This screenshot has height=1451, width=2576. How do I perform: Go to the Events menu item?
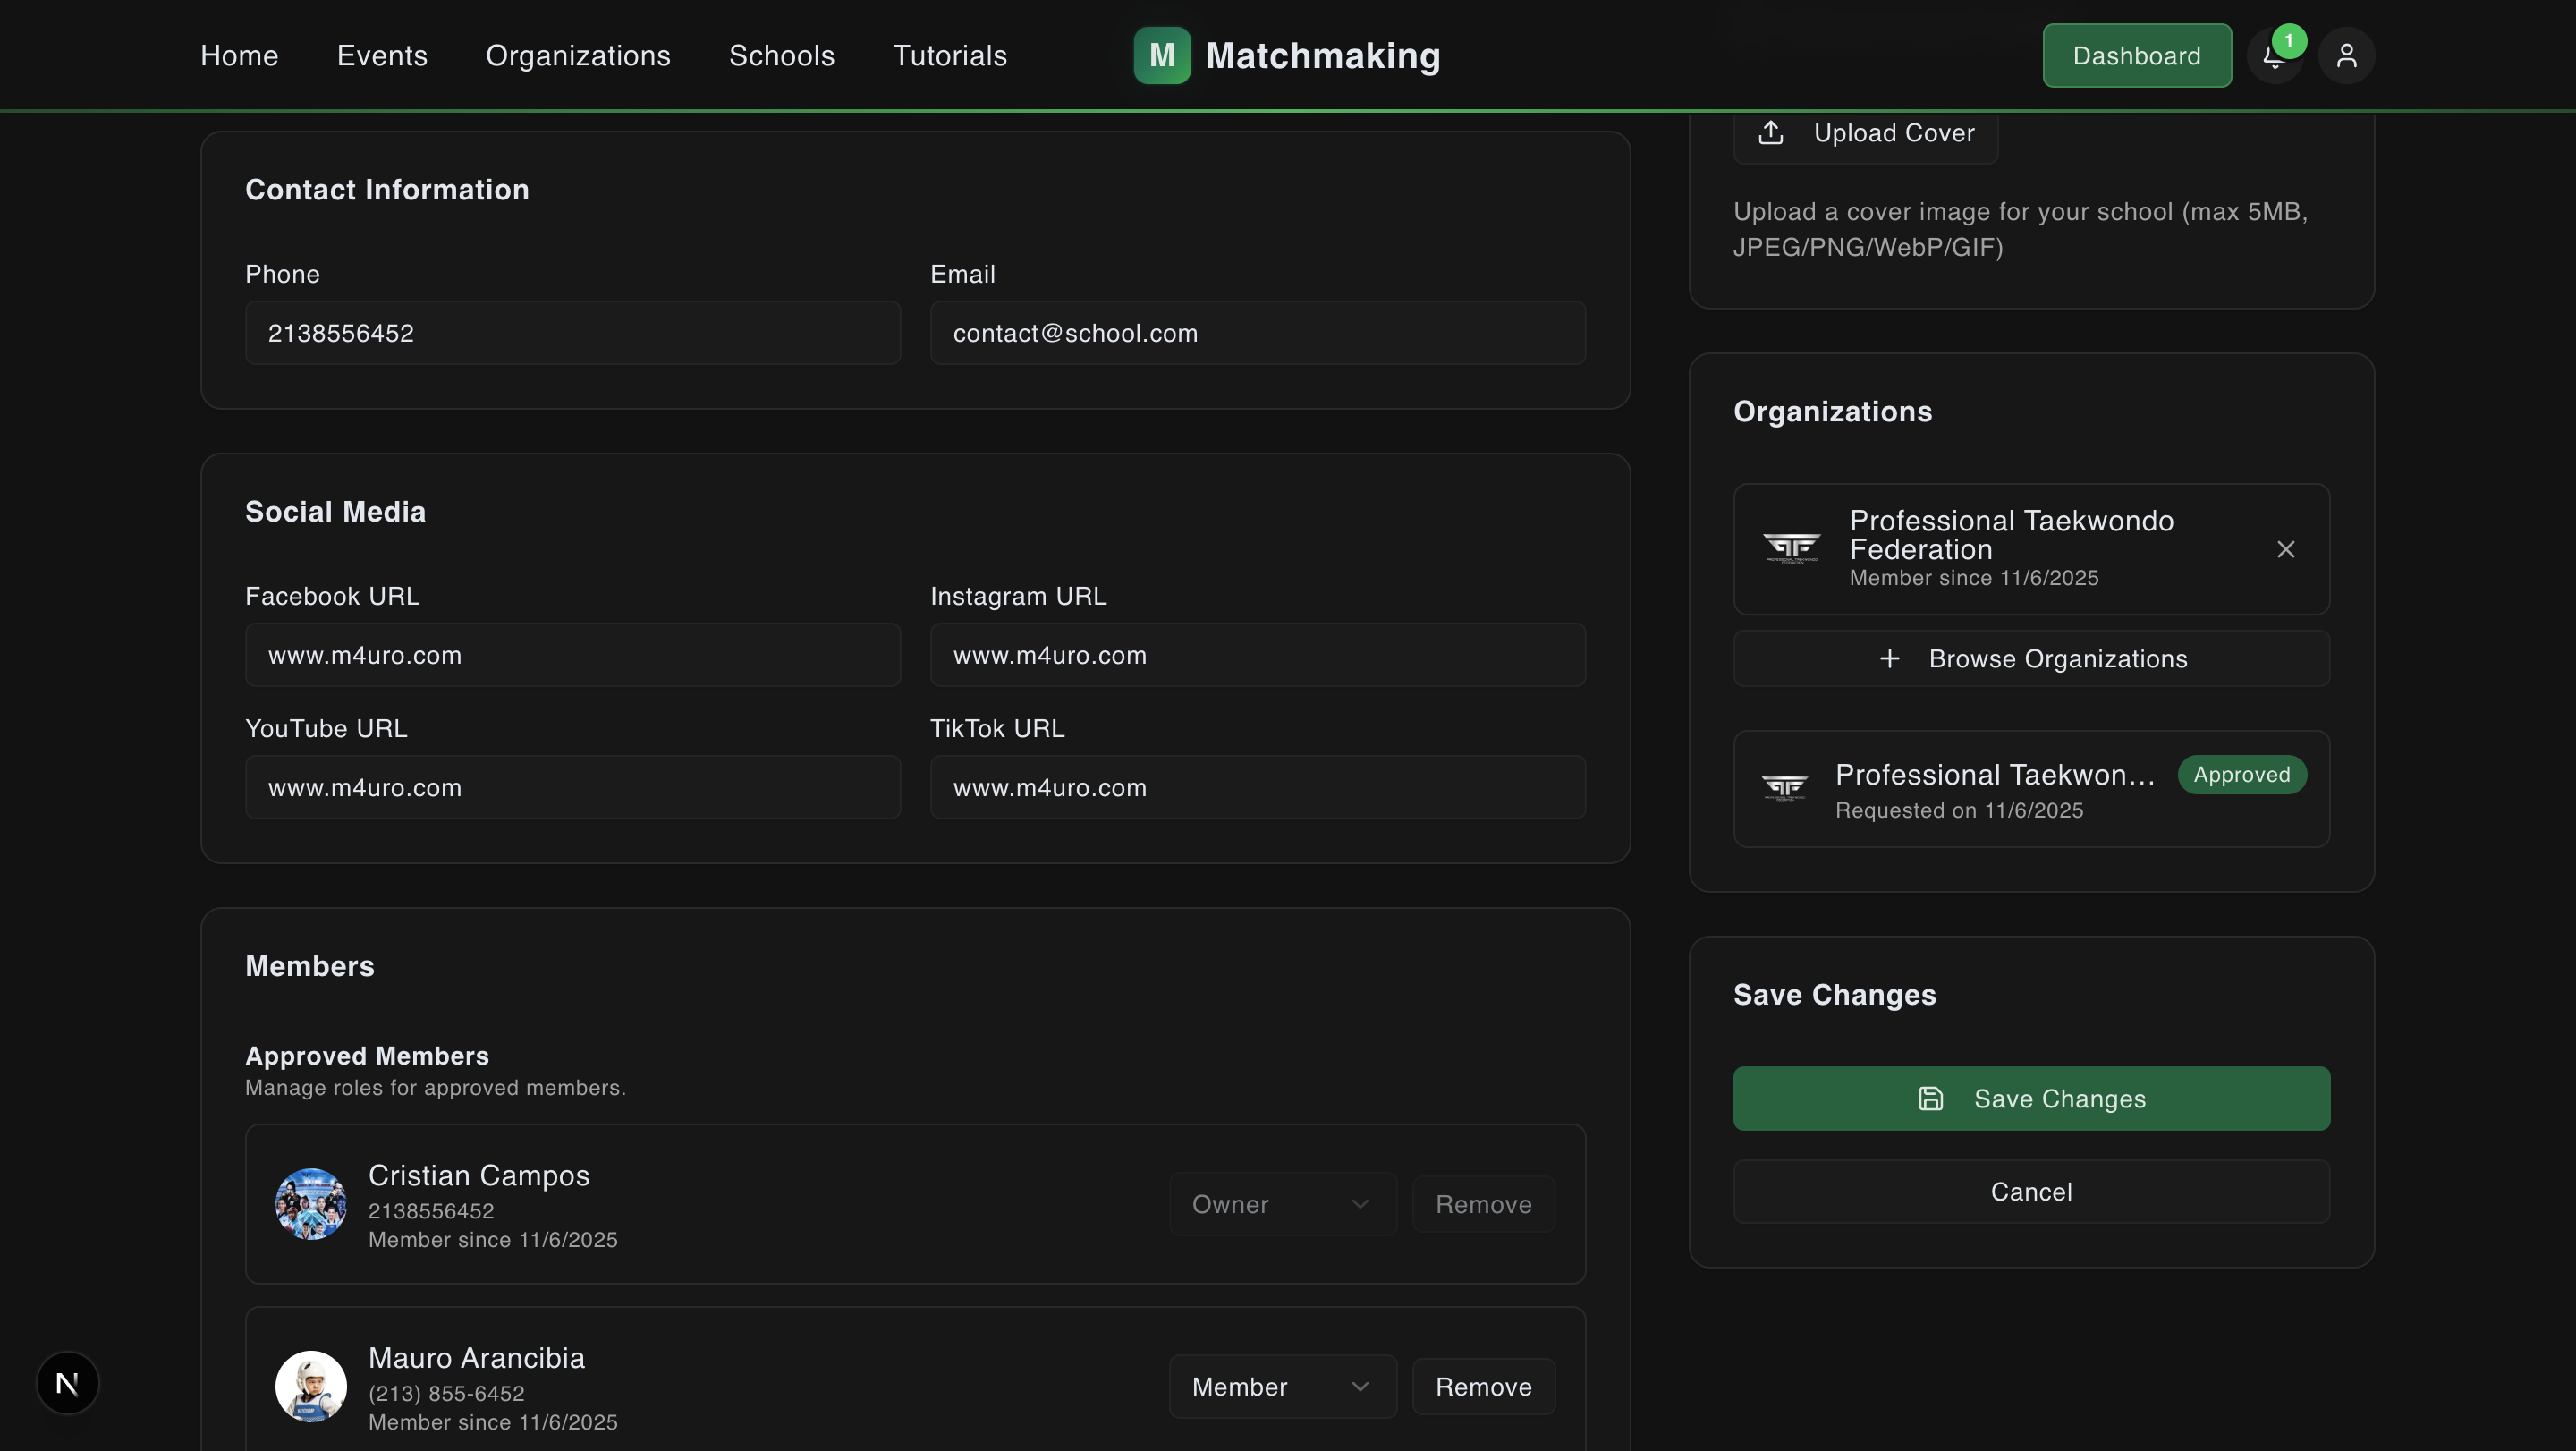[382, 56]
